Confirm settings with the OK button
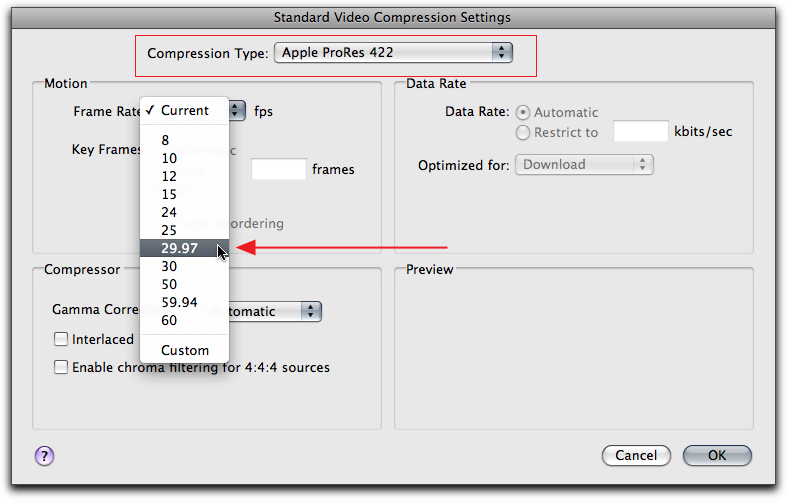 [x=716, y=455]
